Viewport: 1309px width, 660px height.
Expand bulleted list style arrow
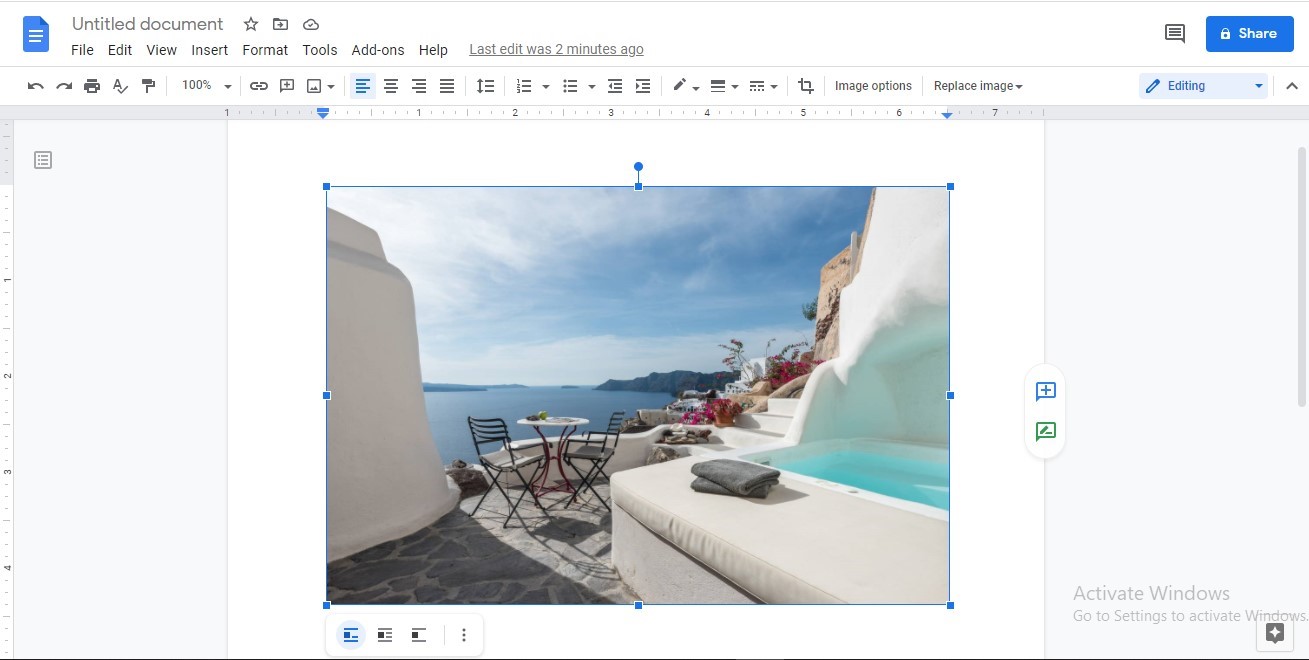[x=592, y=87]
